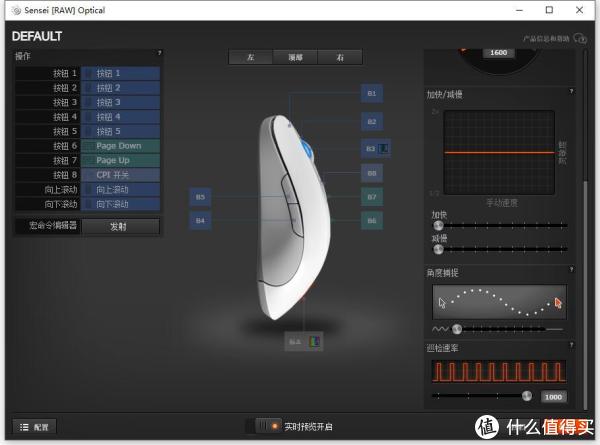The height and width of the screenshot is (445, 600).
Task: Click the 1600 CPI value field
Action: (x=499, y=53)
